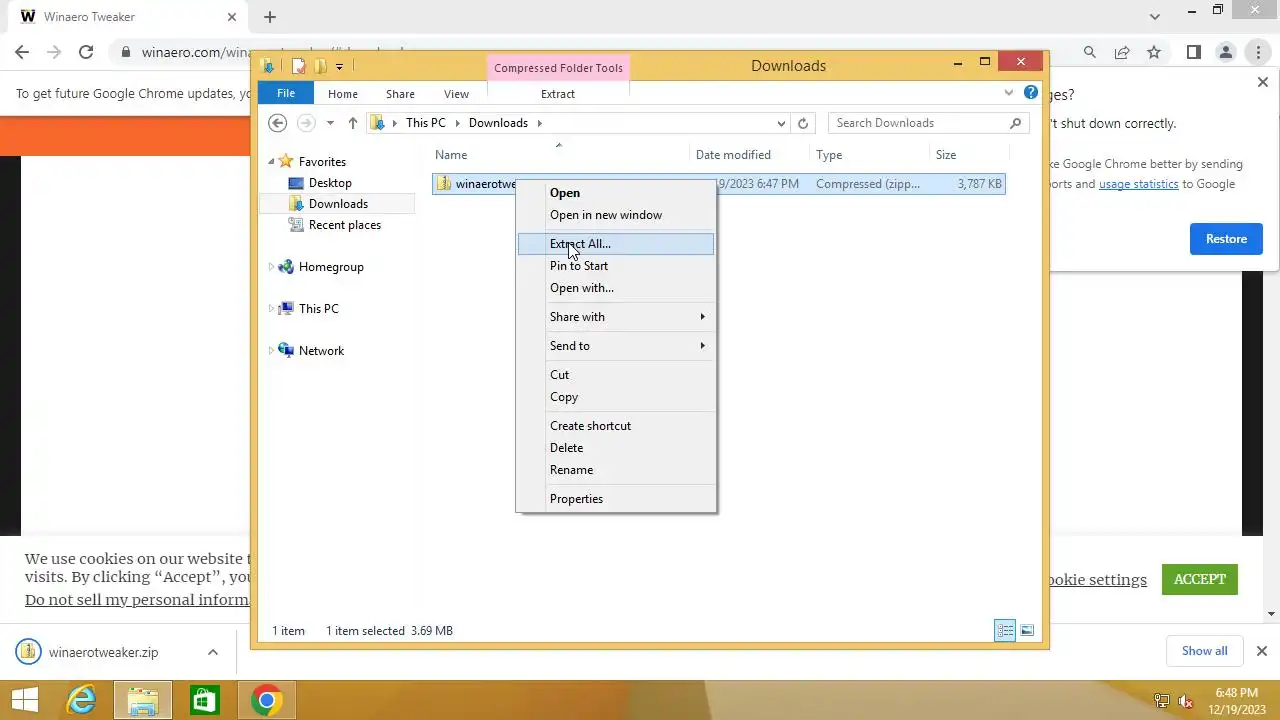Viewport: 1280px width, 720px height.
Task: Click the Explorer Back arrow
Action: click(278, 123)
